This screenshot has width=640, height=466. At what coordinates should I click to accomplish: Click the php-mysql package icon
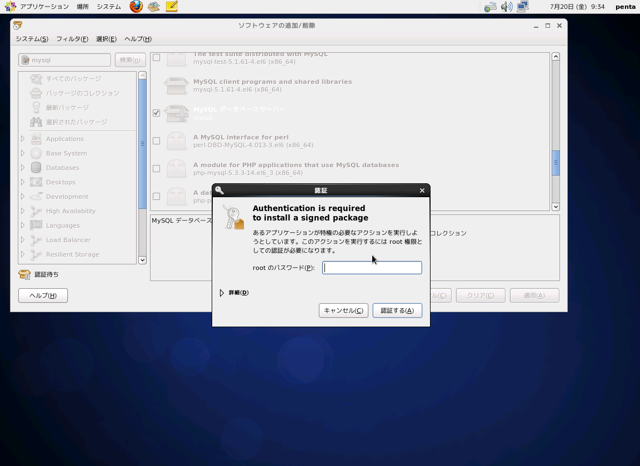coord(176,169)
